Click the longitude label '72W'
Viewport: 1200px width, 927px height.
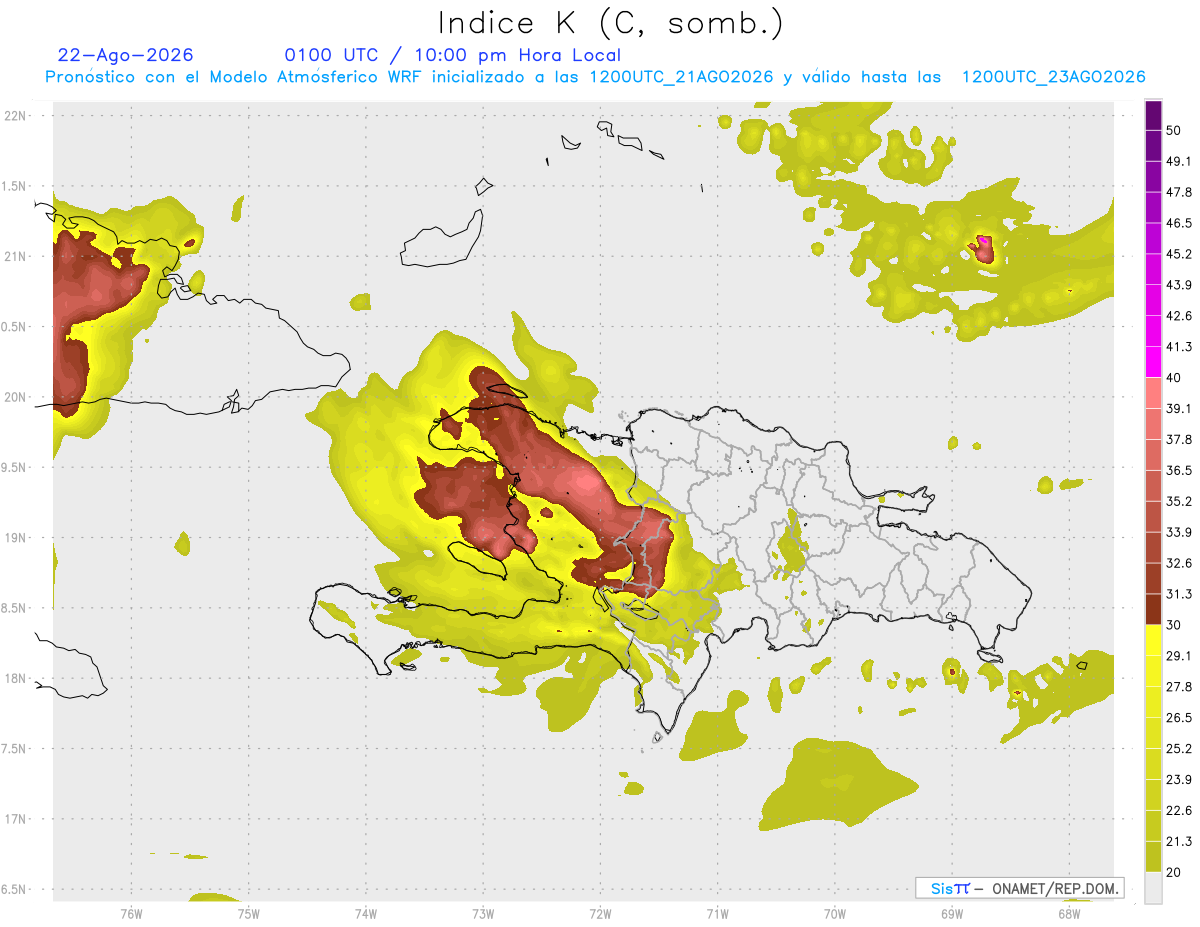coord(600,913)
